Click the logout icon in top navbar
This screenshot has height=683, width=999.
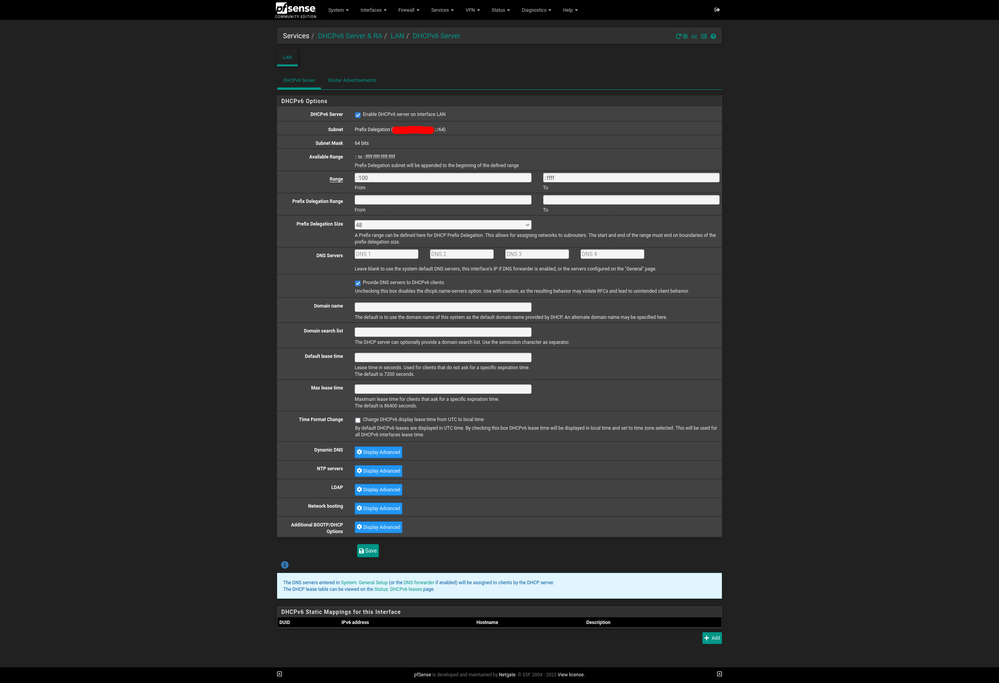(x=717, y=10)
